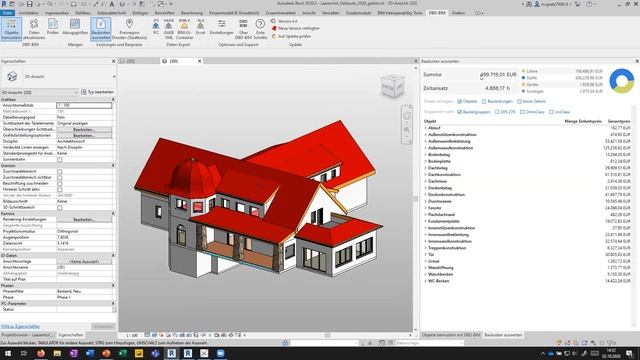Image resolution: width=640 pixels, height=360 pixels.
Task: Click the Windows Start button
Action: 8,353
